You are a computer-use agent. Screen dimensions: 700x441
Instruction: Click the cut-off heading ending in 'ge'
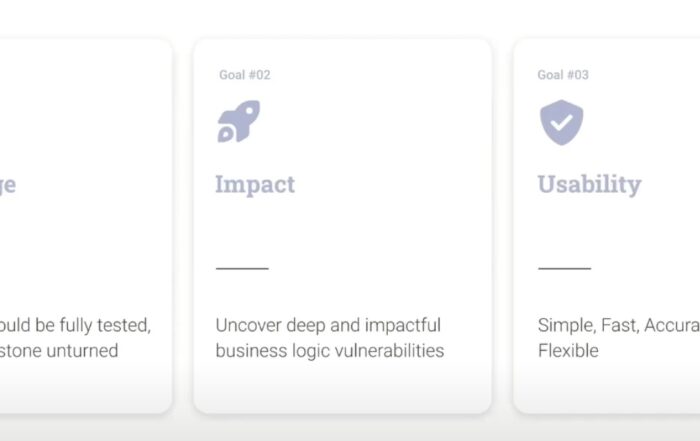[x=8, y=185]
